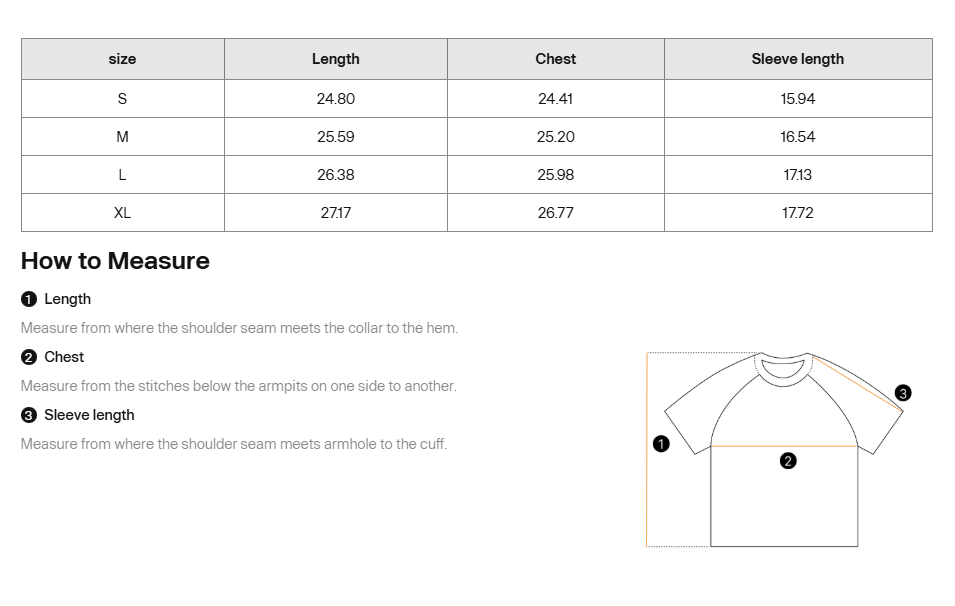Click the size M row label
Screen dimensions: 955x606
tap(122, 137)
